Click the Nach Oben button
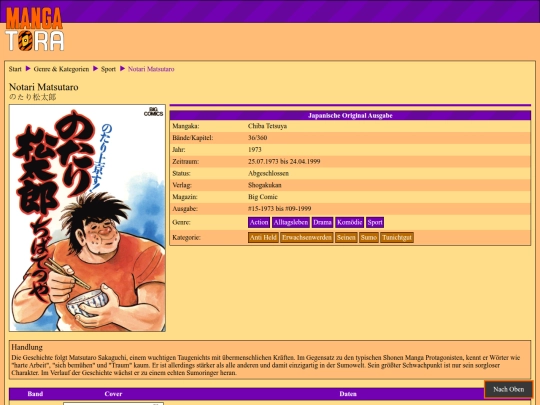Viewport: 540px width, 405px height. (508, 390)
